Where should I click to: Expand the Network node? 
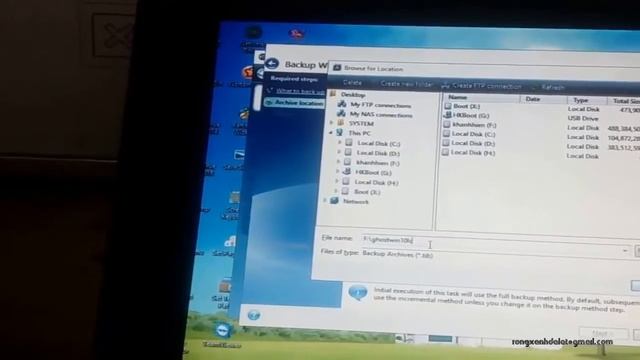[x=325, y=200]
